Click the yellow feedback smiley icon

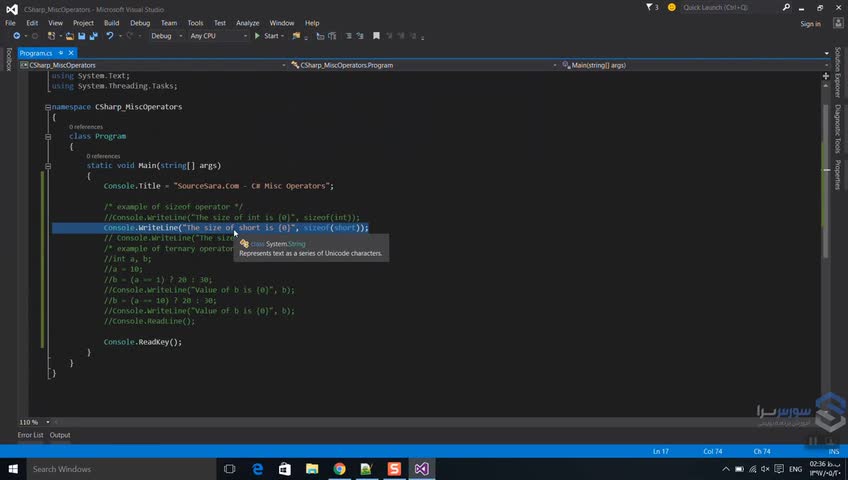click(x=672, y=7)
